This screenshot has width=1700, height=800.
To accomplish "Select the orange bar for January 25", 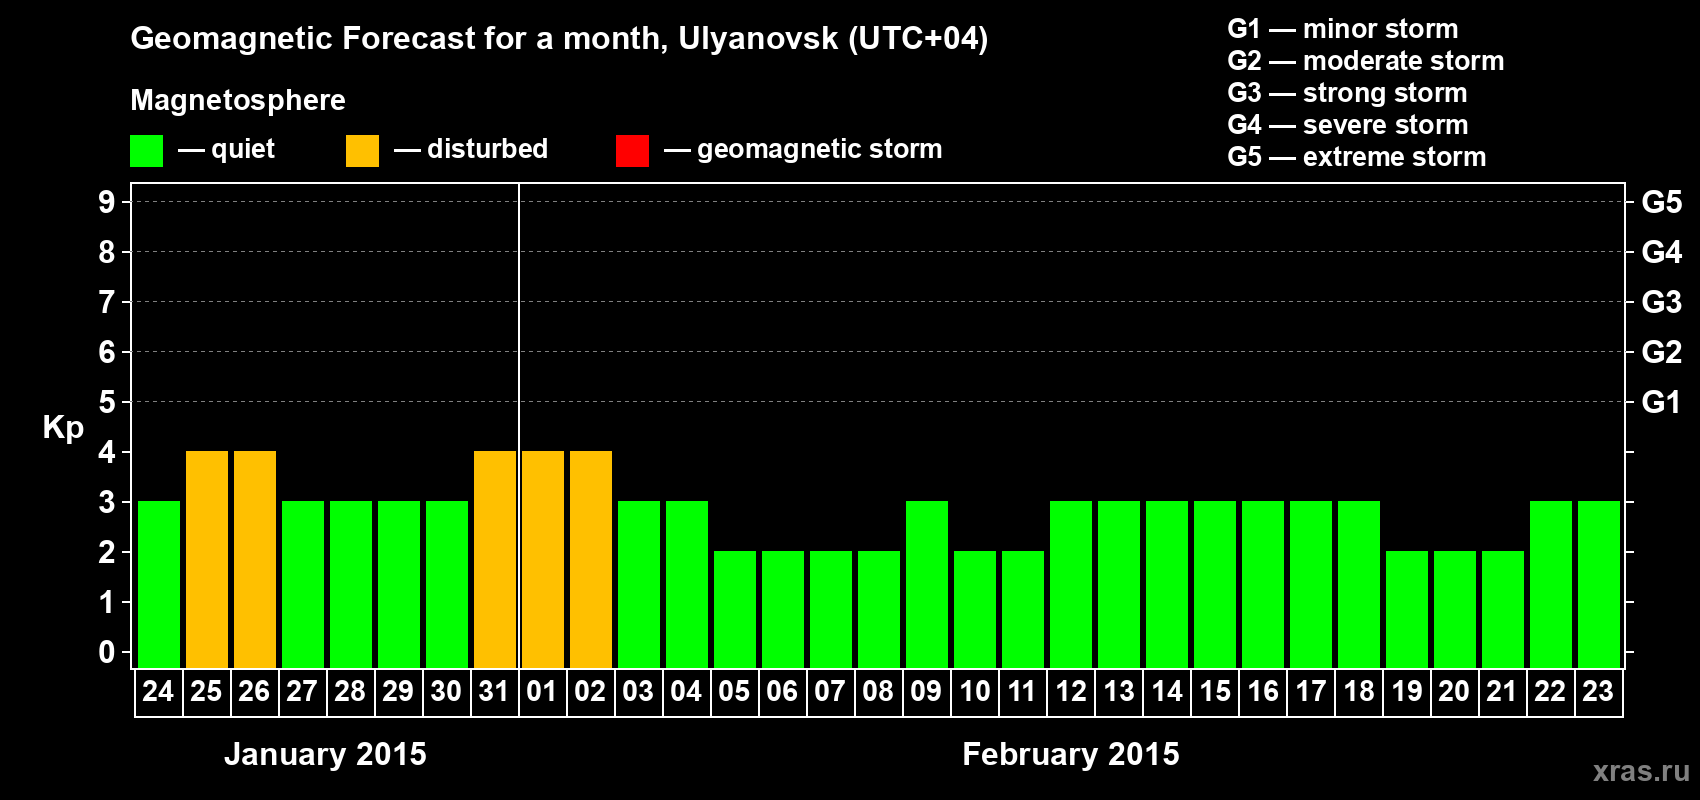I will pos(207,559).
